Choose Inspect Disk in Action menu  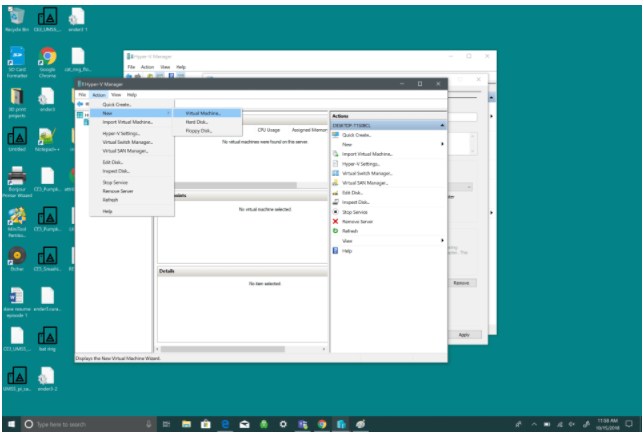click(x=131, y=171)
